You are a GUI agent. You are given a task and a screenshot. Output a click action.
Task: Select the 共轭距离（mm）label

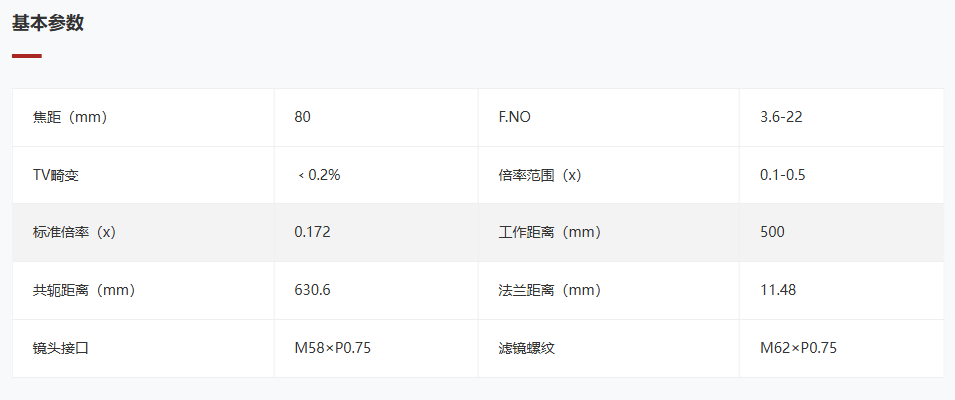tap(84, 290)
